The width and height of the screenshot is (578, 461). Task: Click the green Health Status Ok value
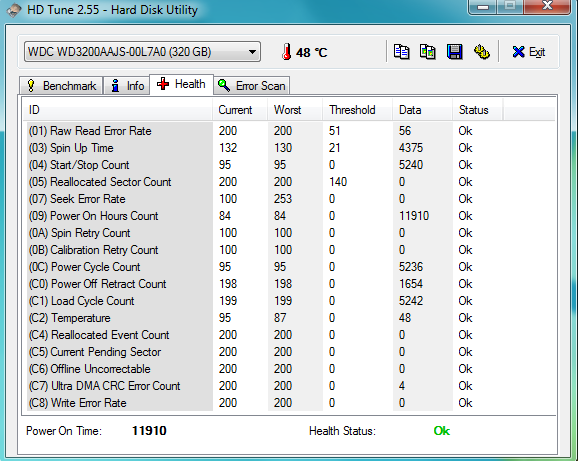[442, 431]
